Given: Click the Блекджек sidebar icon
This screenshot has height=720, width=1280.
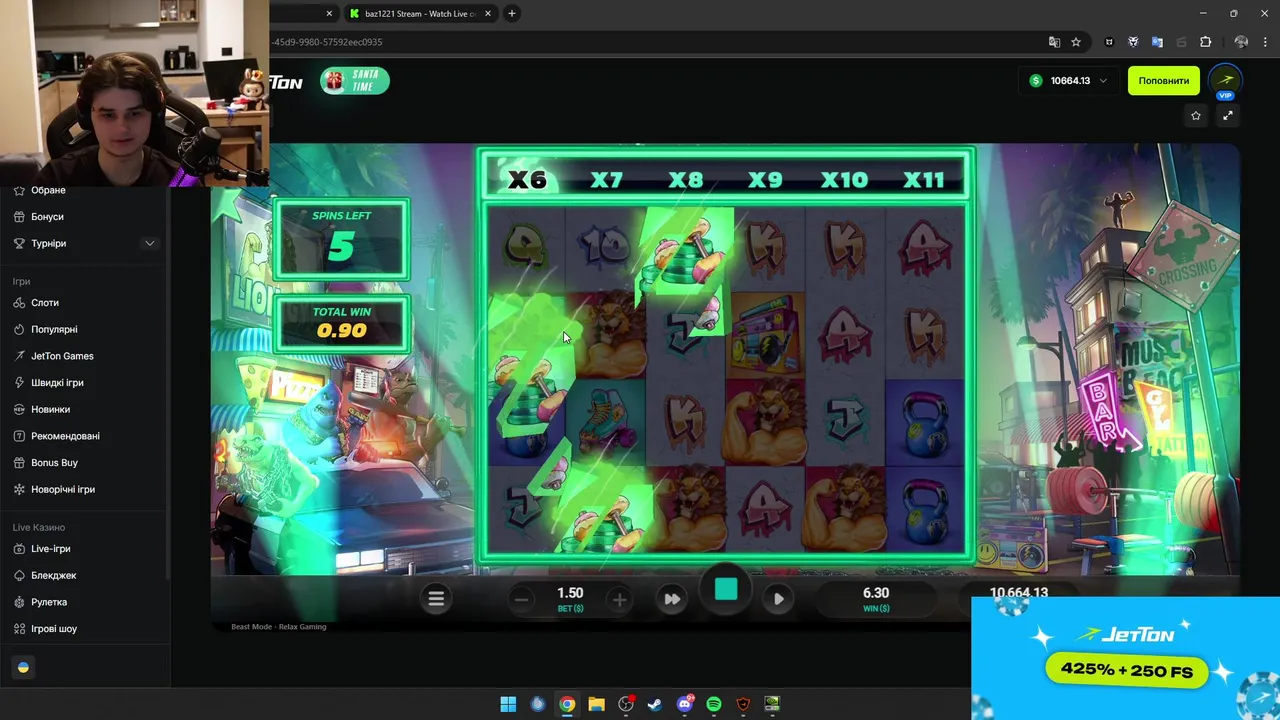Looking at the screenshot, I should (x=20, y=575).
